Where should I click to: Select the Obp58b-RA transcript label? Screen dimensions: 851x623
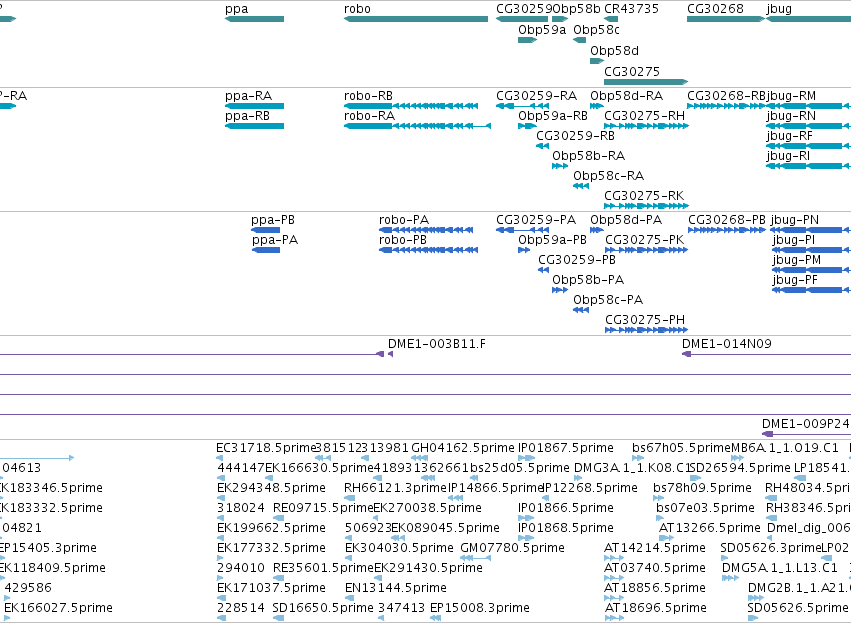pyautogui.click(x=588, y=156)
